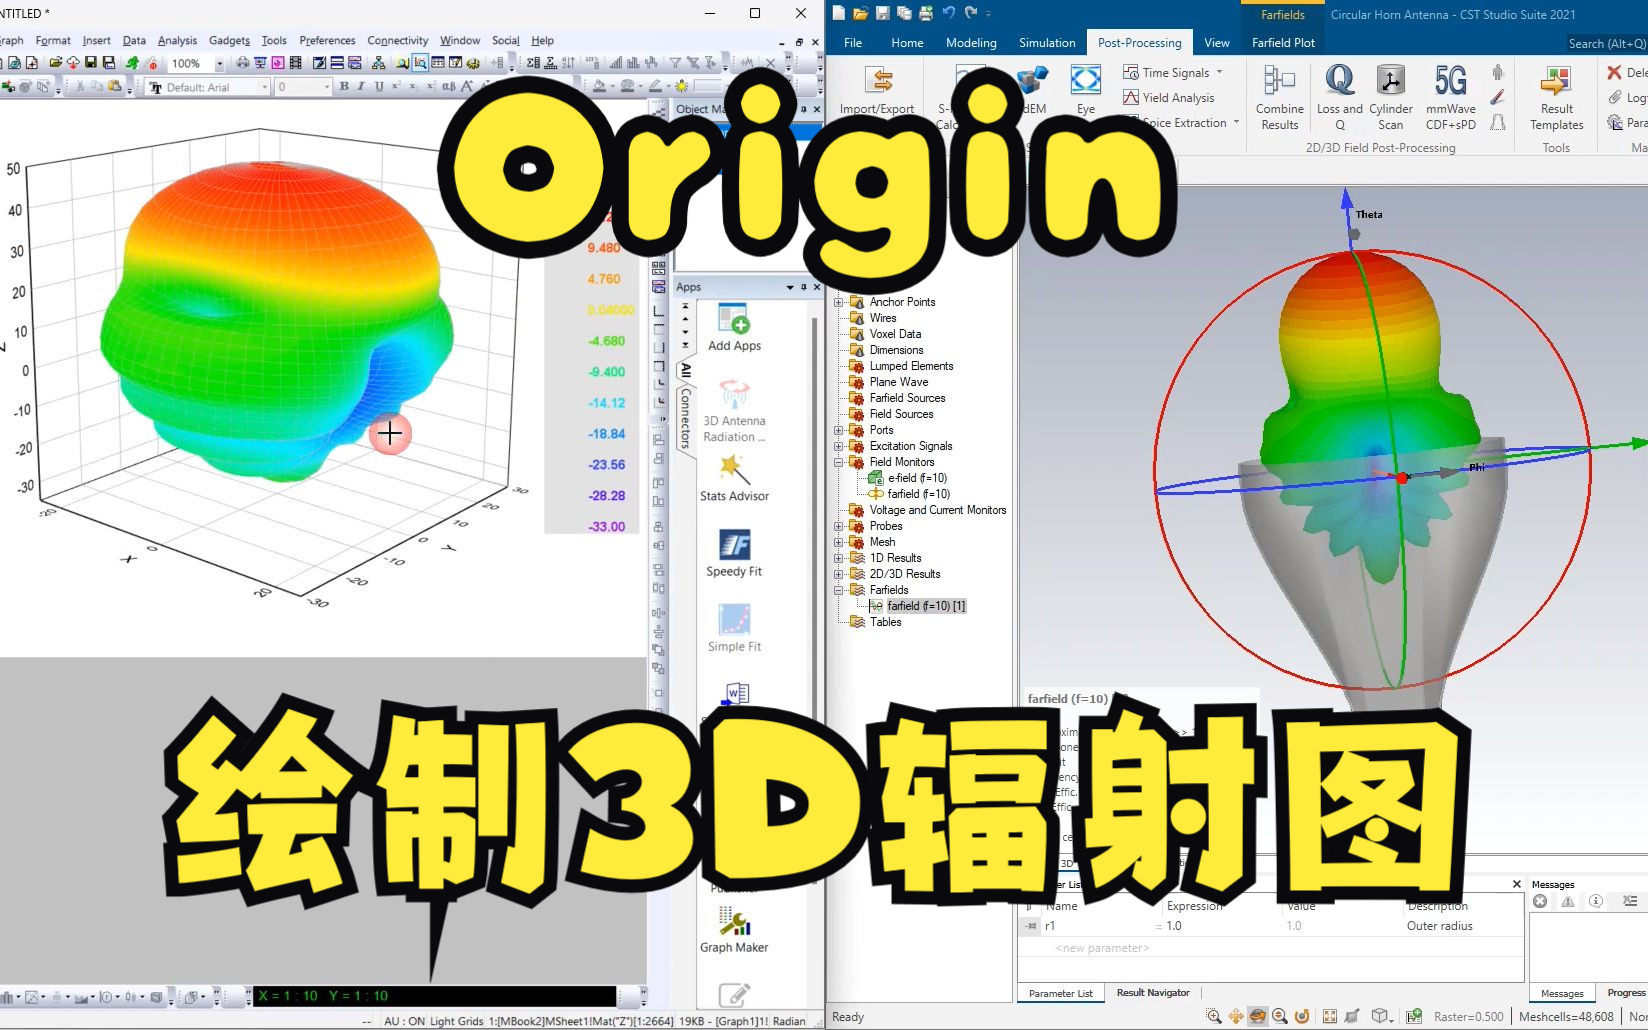Launch the Graph Maker app
The height and width of the screenshot is (1030, 1648).
734,930
